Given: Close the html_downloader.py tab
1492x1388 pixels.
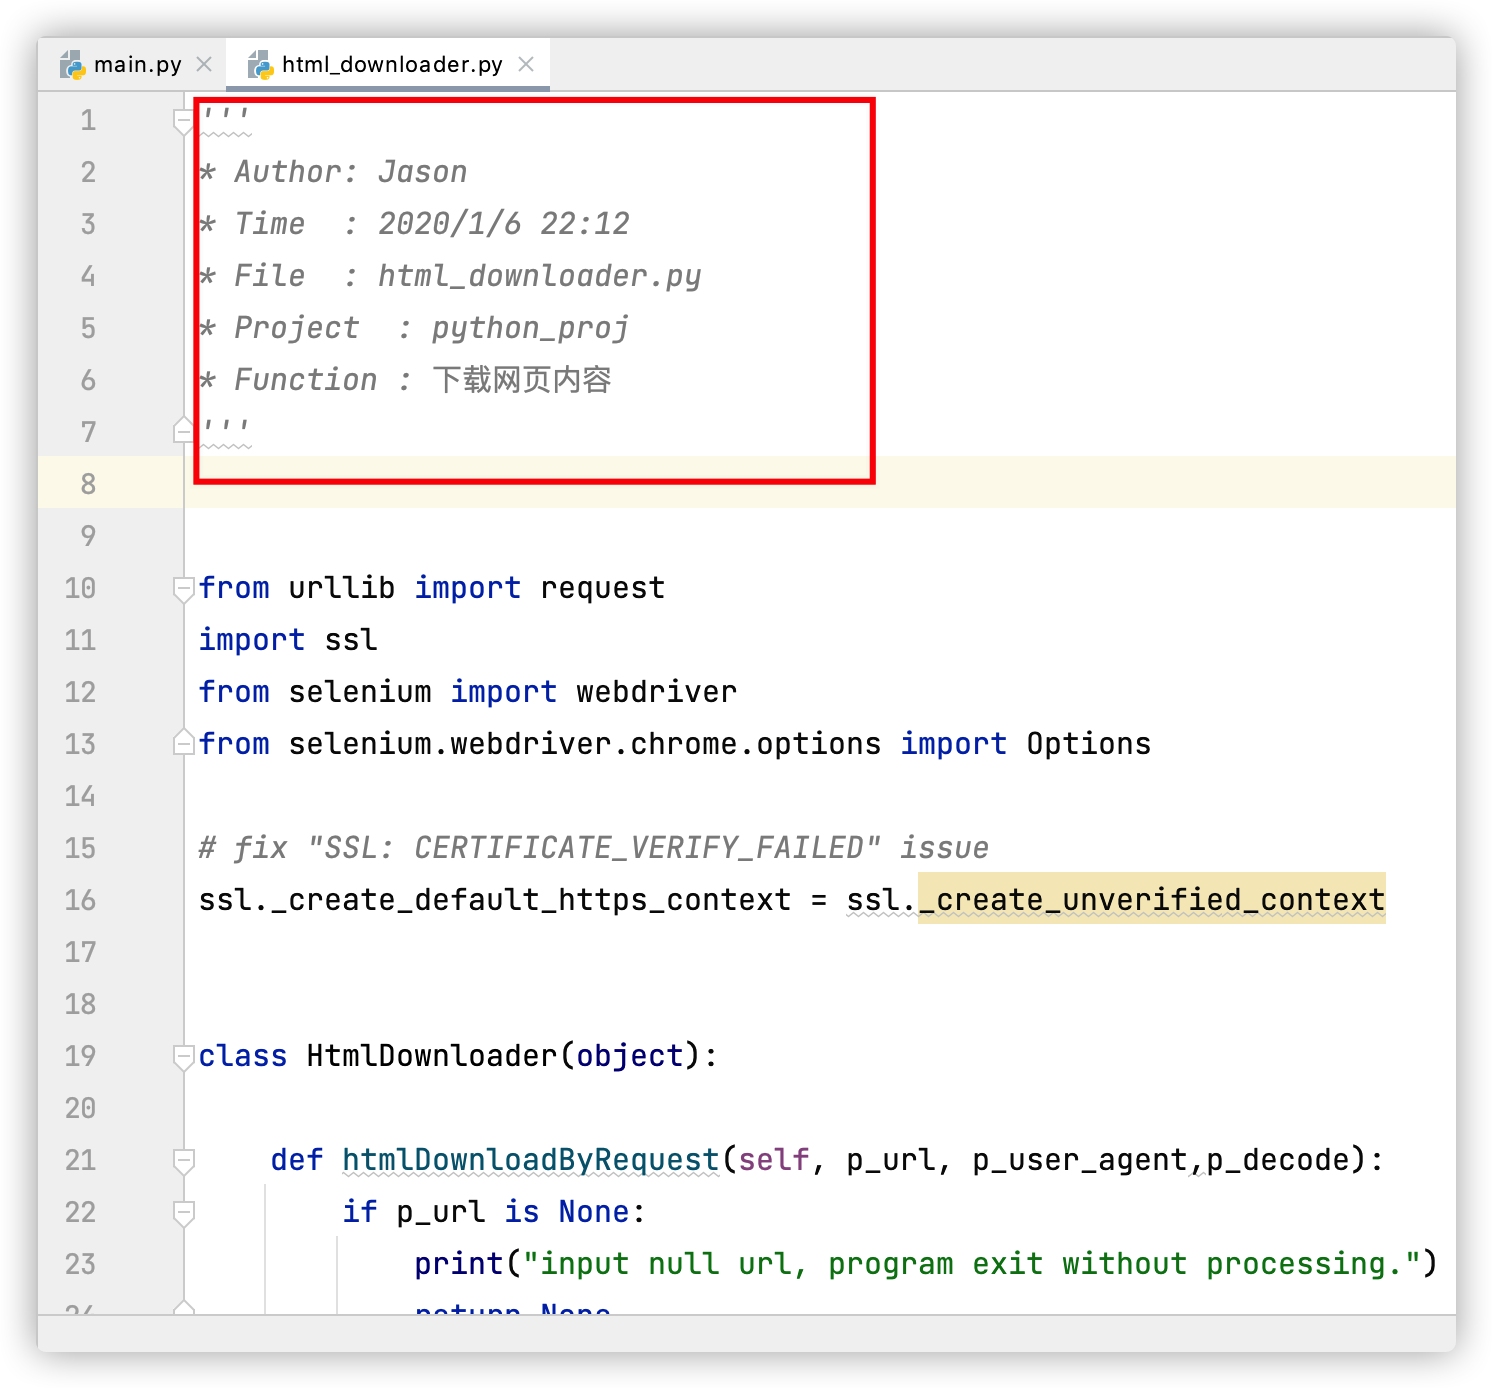Looking at the screenshot, I should pyautogui.click(x=526, y=64).
